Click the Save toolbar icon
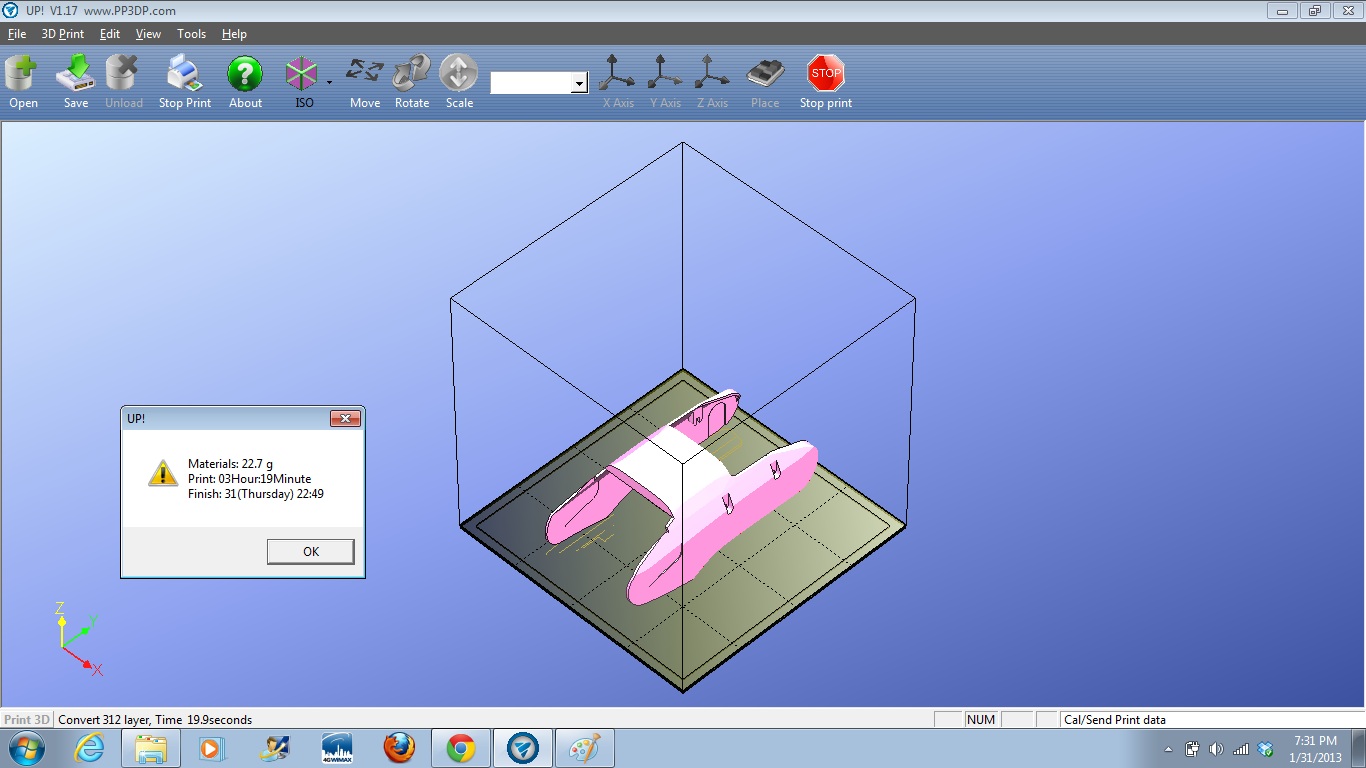The width and height of the screenshot is (1366, 768). tap(76, 75)
